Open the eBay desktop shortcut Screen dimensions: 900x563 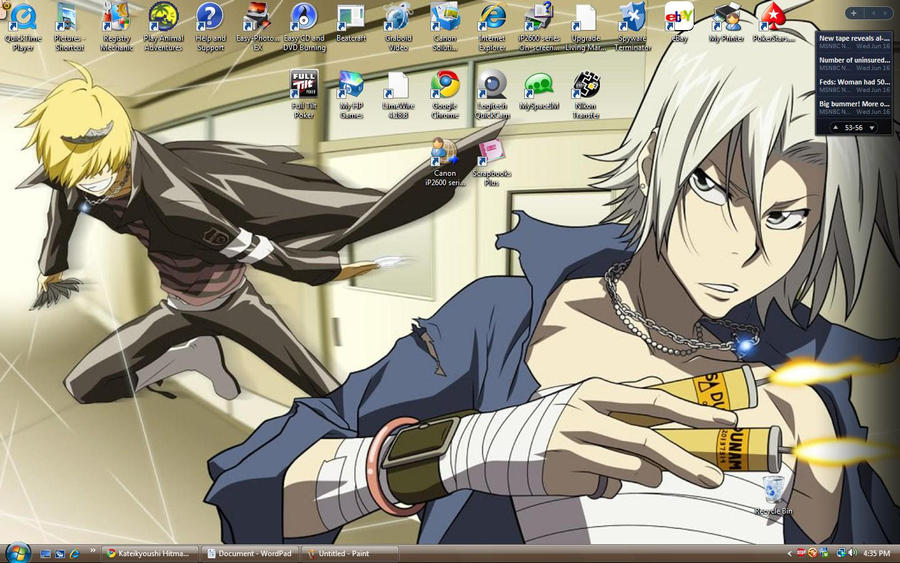coord(679,23)
